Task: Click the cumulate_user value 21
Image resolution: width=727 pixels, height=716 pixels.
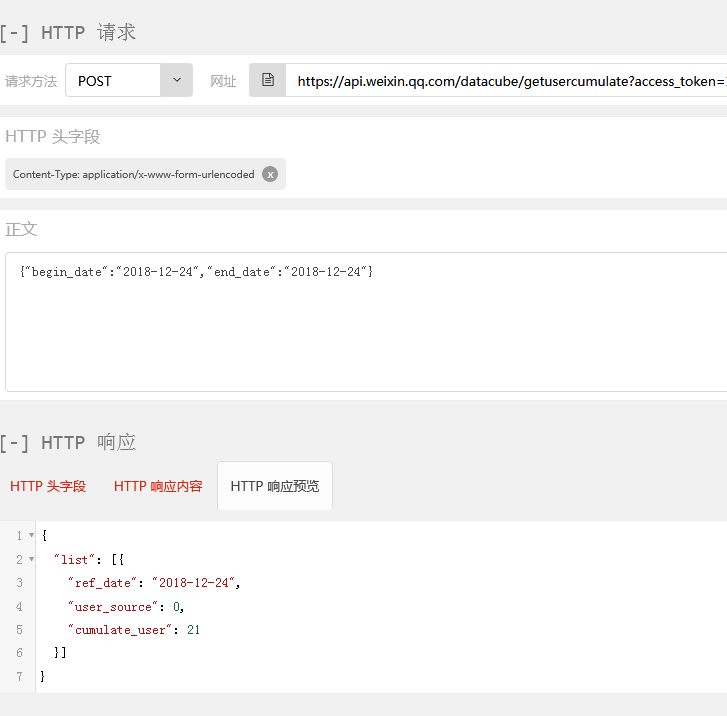Action: point(193,630)
